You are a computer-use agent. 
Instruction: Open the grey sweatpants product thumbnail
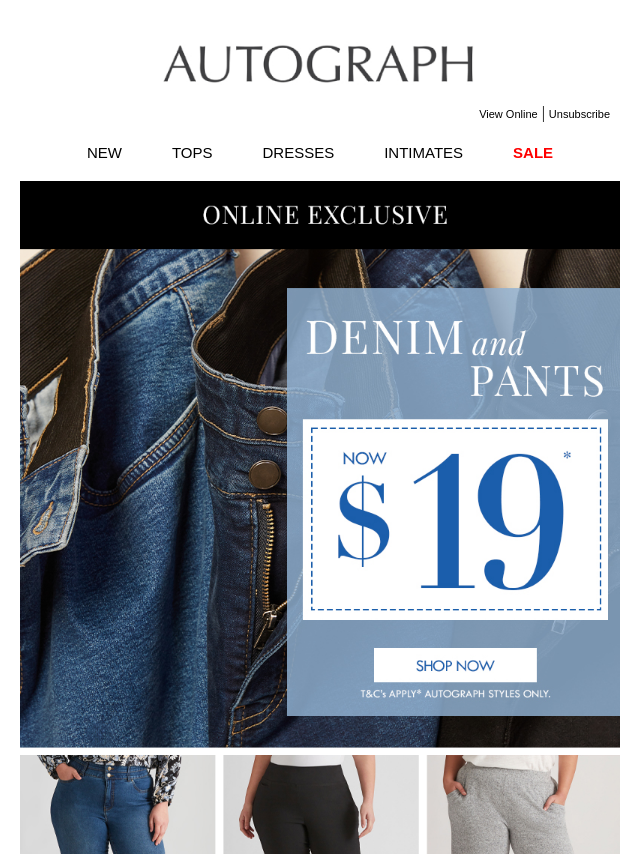[523, 804]
